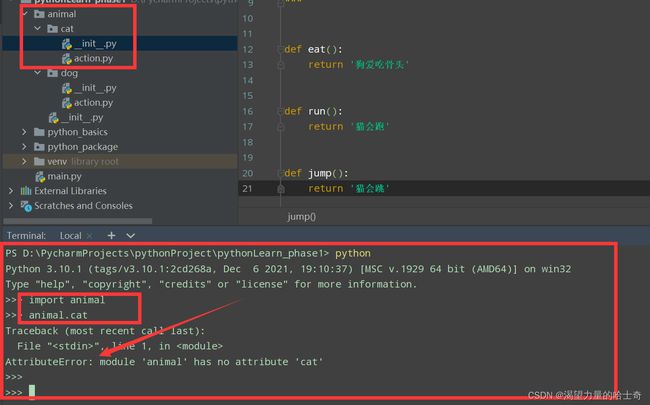The height and width of the screenshot is (405, 650).
Task: Click the python_basics folder icon
Action: pyautogui.click(x=39, y=132)
